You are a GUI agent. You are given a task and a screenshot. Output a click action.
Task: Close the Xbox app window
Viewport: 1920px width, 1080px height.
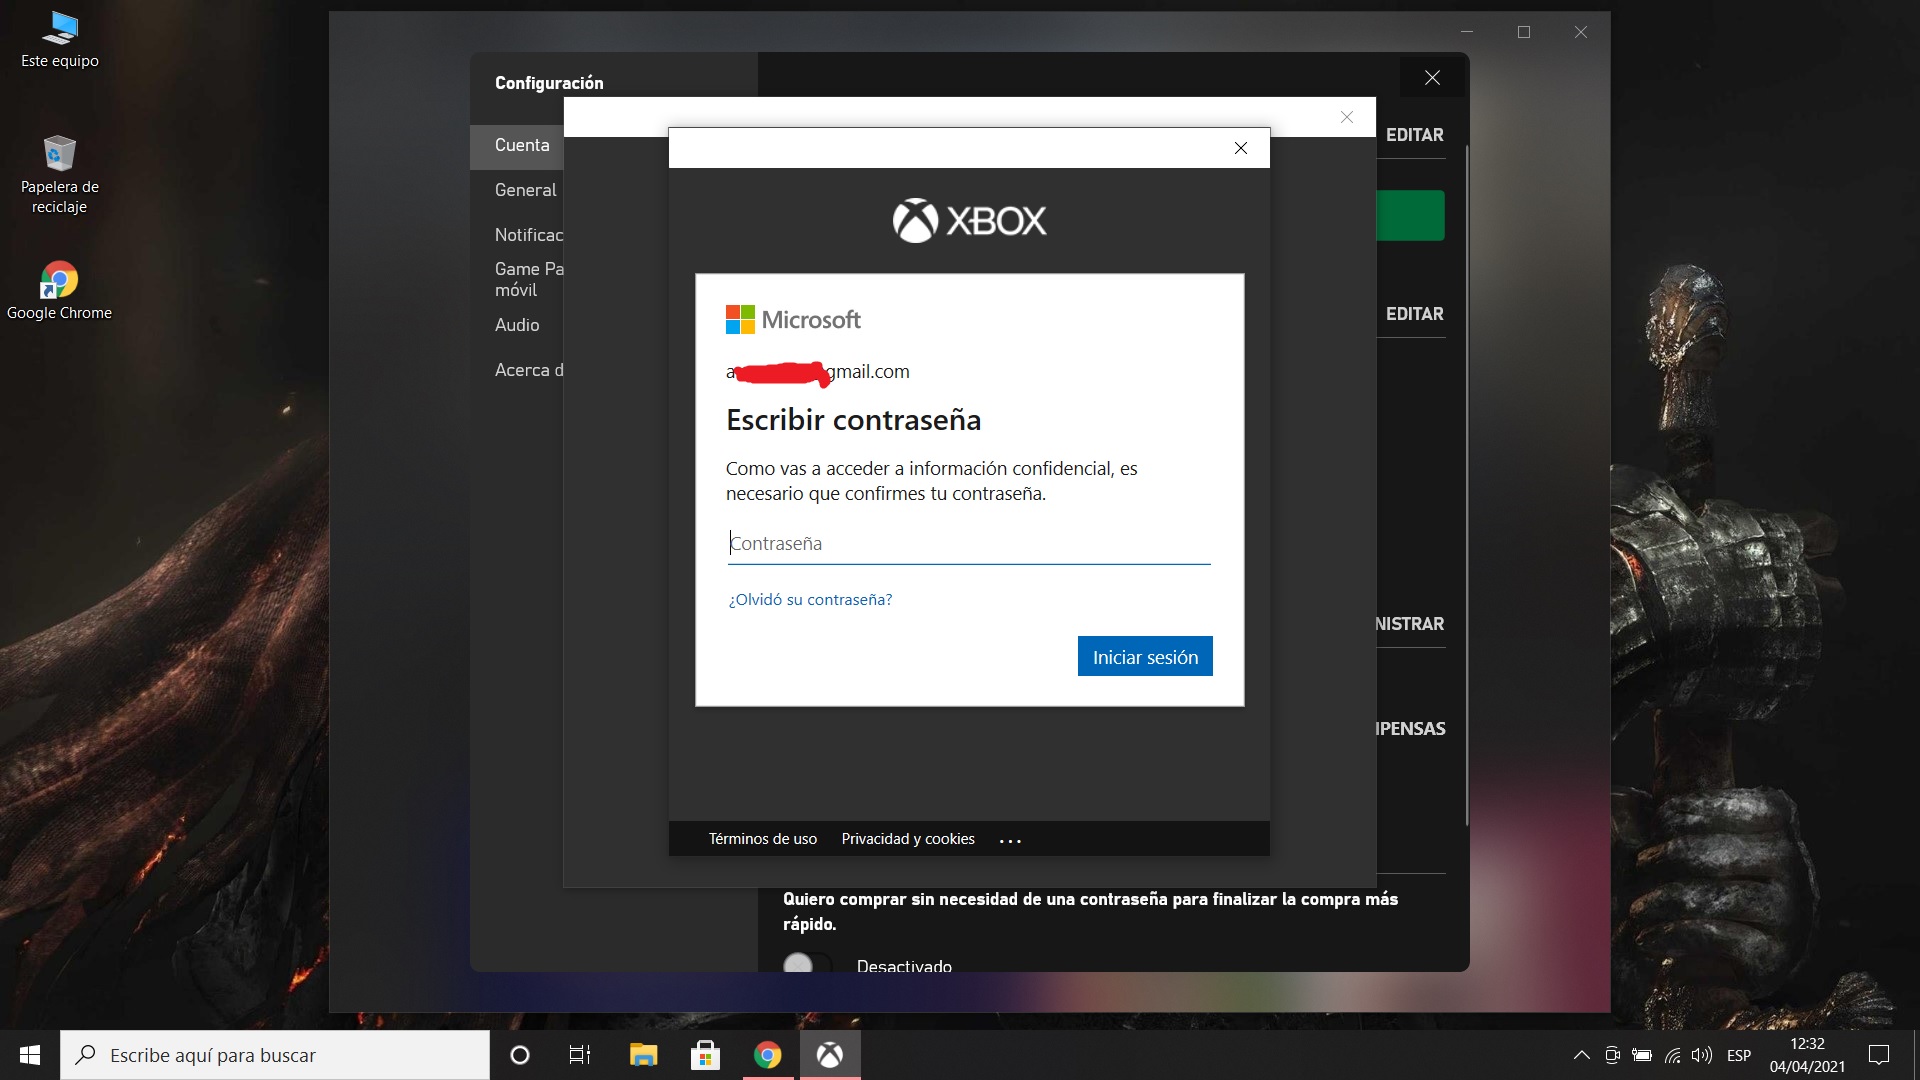tap(1581, 32)
